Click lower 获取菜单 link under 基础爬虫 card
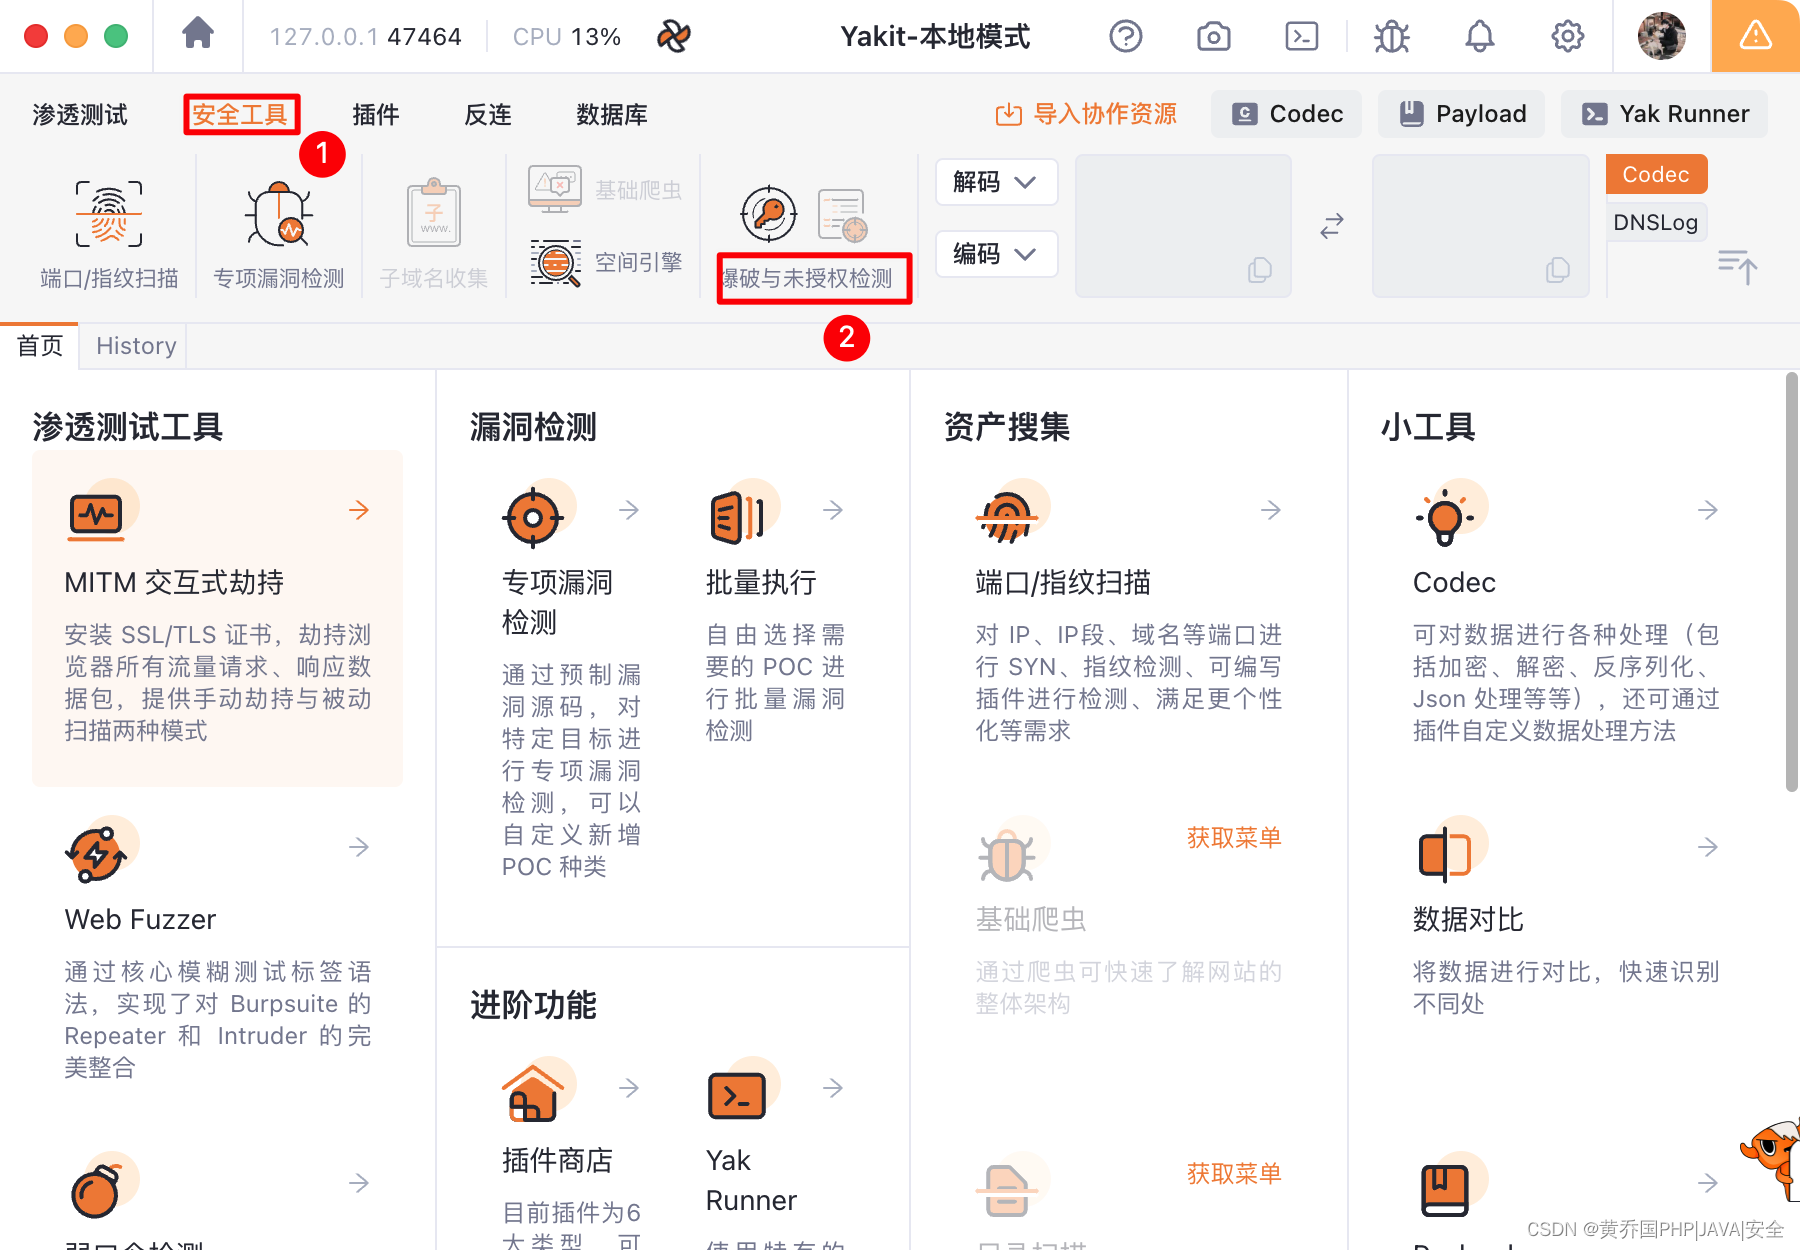The height and width of the screenshot is (1250, 1800). (x=1234, y=1173)
